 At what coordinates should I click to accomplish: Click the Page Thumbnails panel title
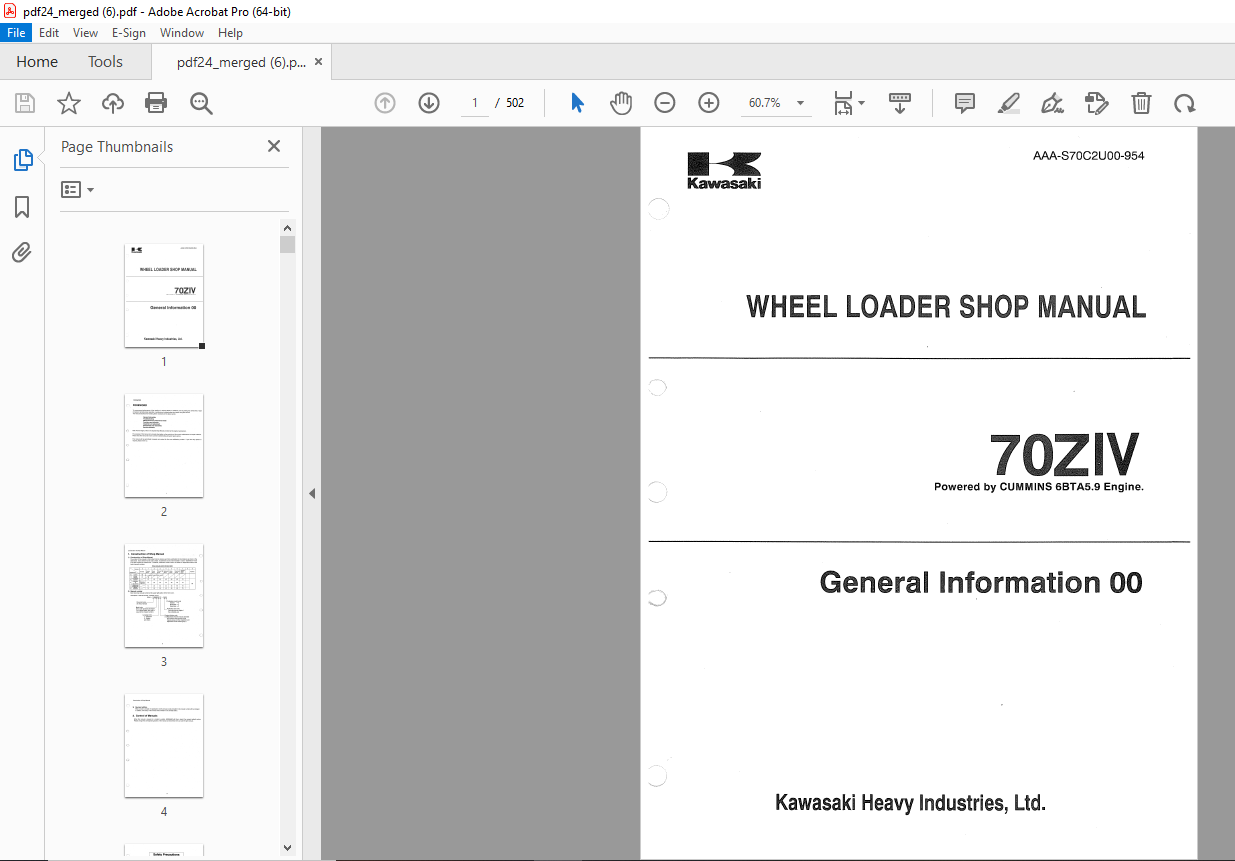(x=117, y=147)
